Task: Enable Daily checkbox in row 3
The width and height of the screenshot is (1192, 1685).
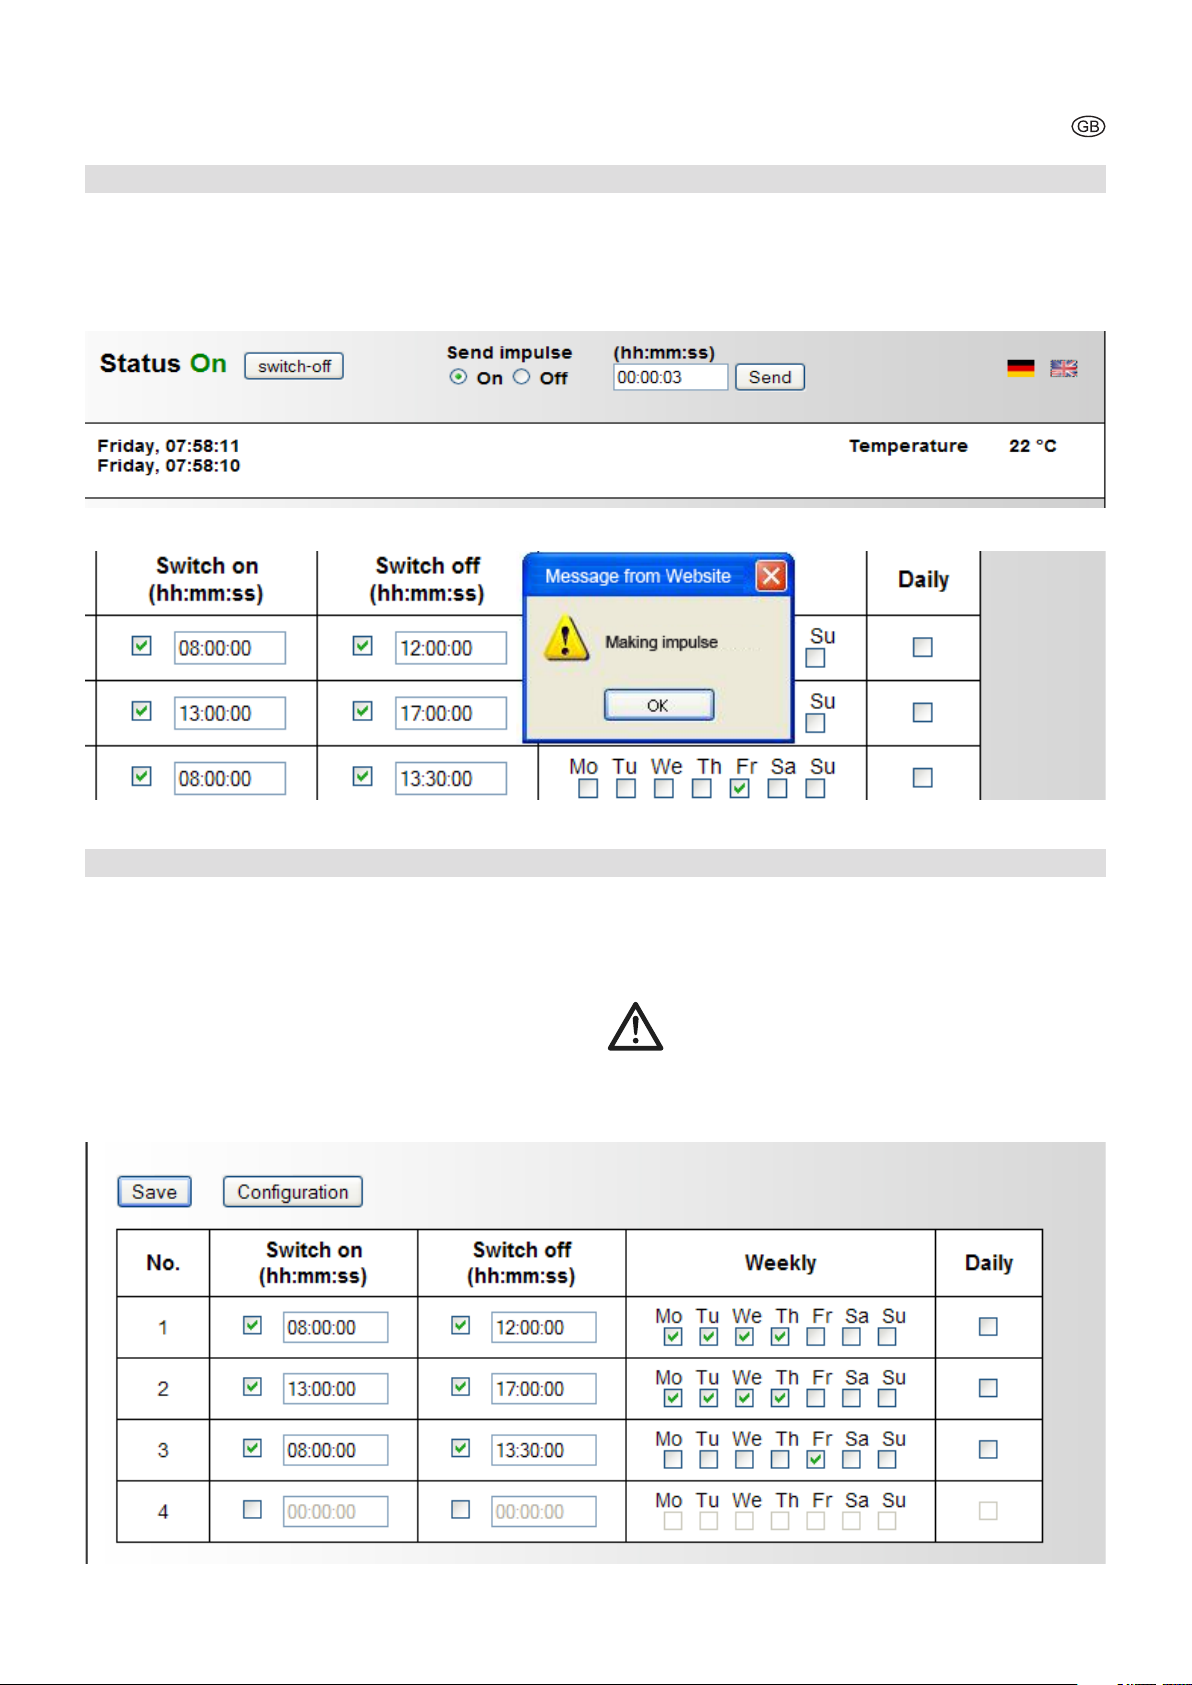Action: click(x=988, y=1449)
